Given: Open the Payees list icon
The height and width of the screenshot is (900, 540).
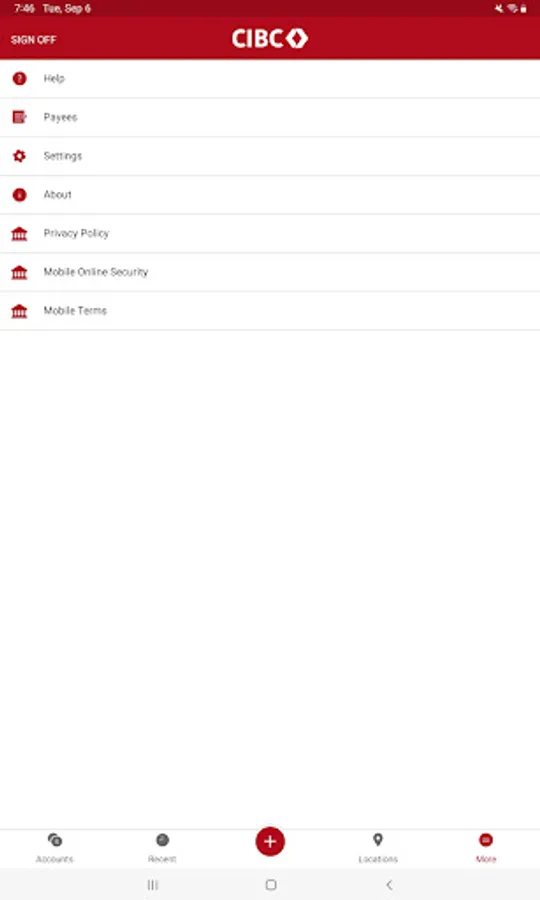Looking at the screenshot, I should [20, 117].
